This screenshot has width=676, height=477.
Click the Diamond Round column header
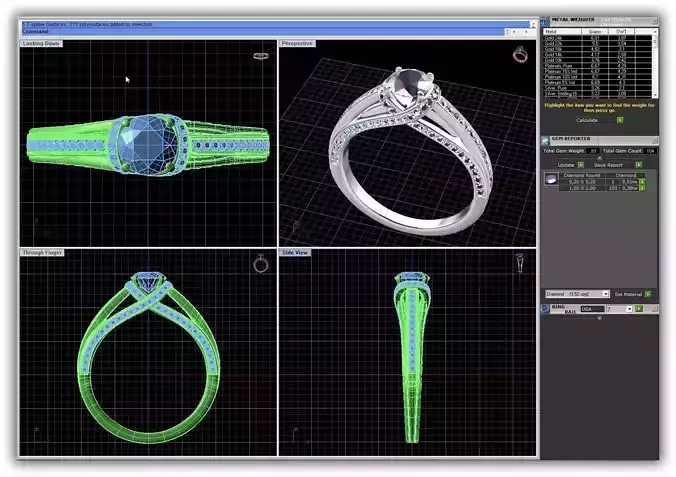click(582, 176)
